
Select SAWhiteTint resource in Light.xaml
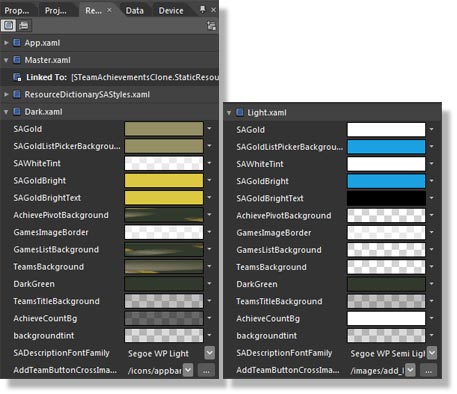click(x=260, y=164)
